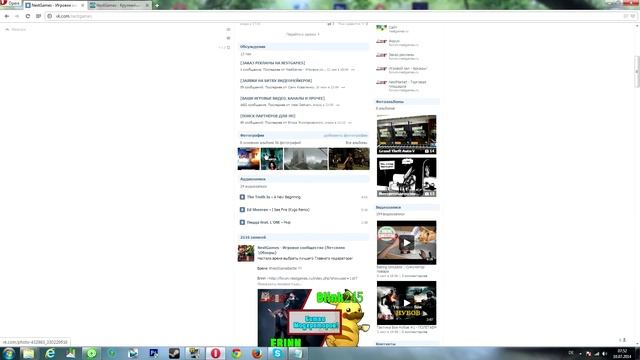Click the taskbar clock

tap(622, 353)
